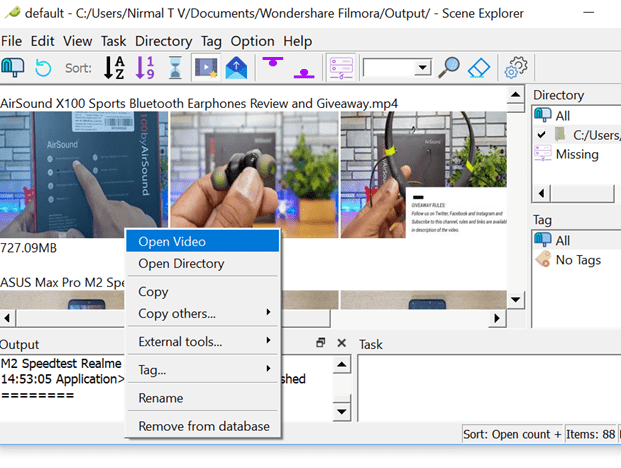Image resolution: width=621 pixels, height=468 pixels.
Task: Sort alphabetically with the A-Z icon
Action: [114, 68]
